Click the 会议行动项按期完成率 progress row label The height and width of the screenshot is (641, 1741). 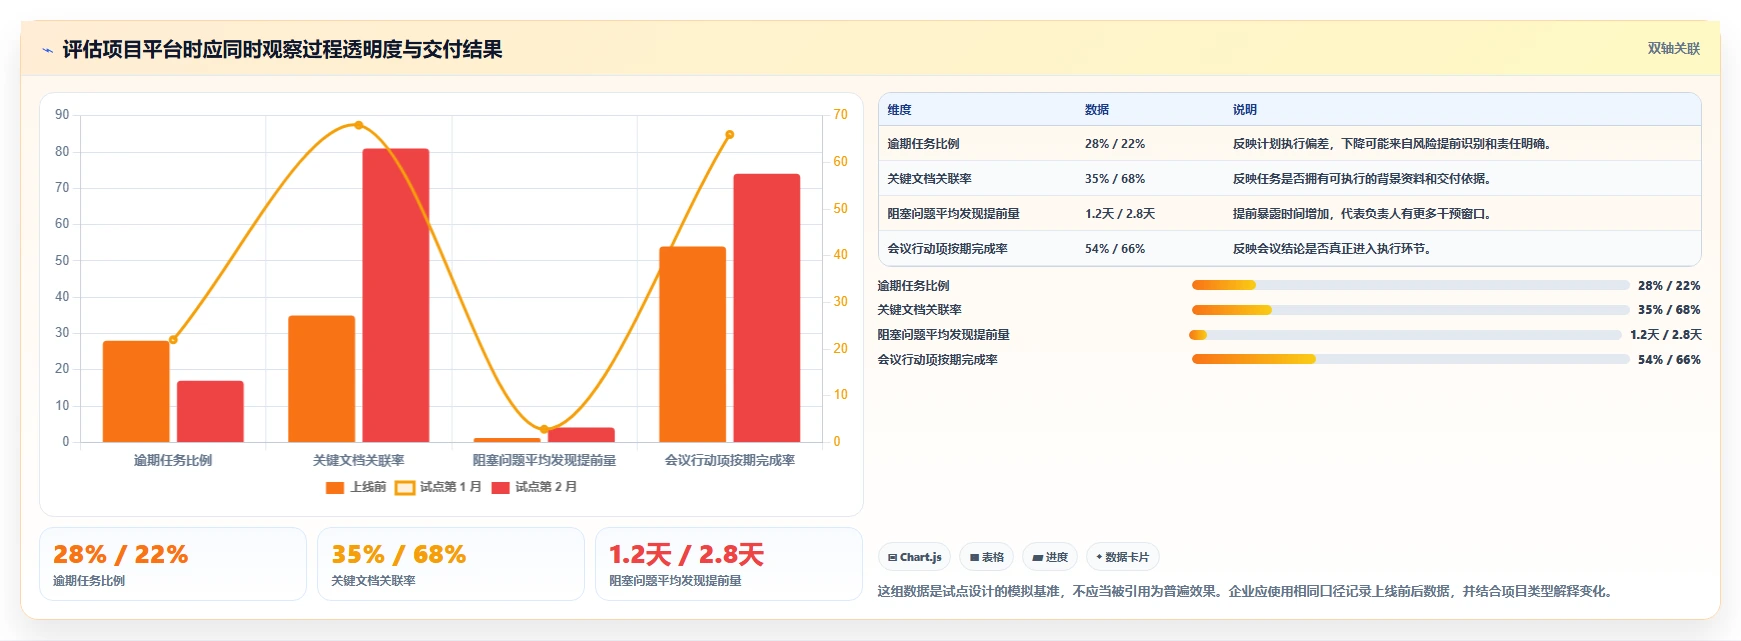938,360
